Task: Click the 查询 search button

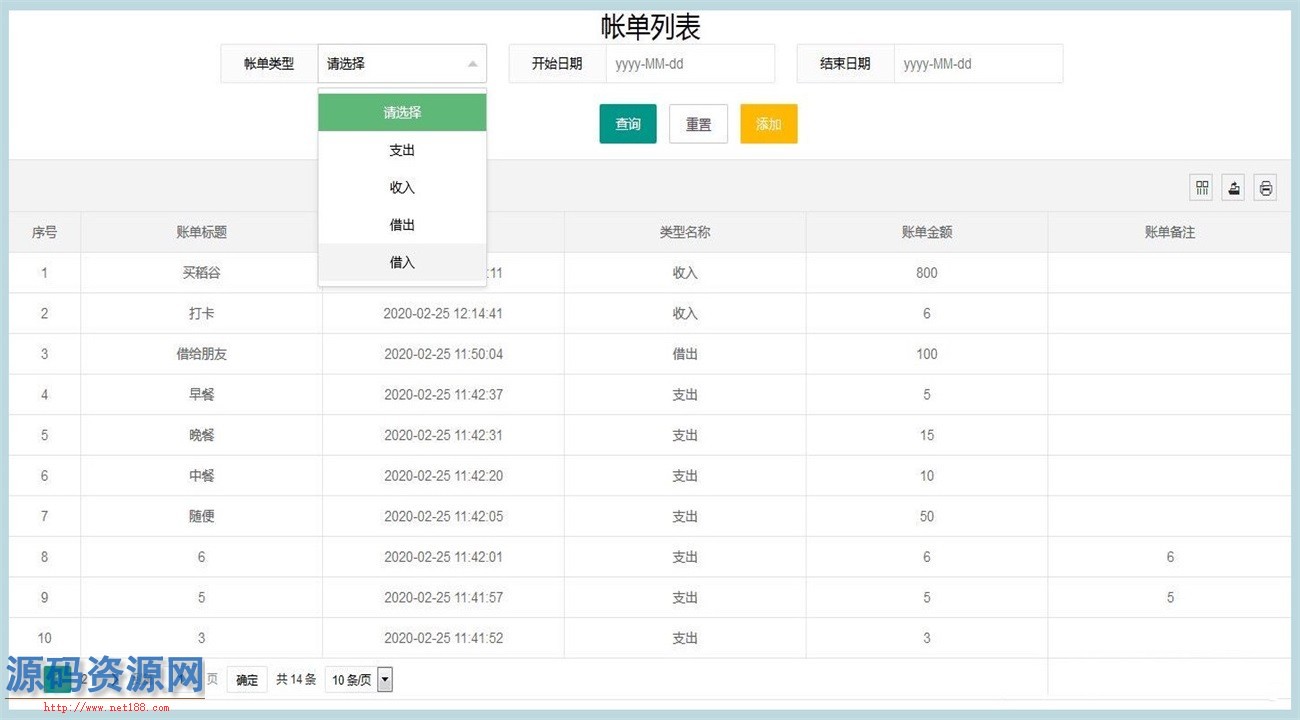Action: point(628,124)
